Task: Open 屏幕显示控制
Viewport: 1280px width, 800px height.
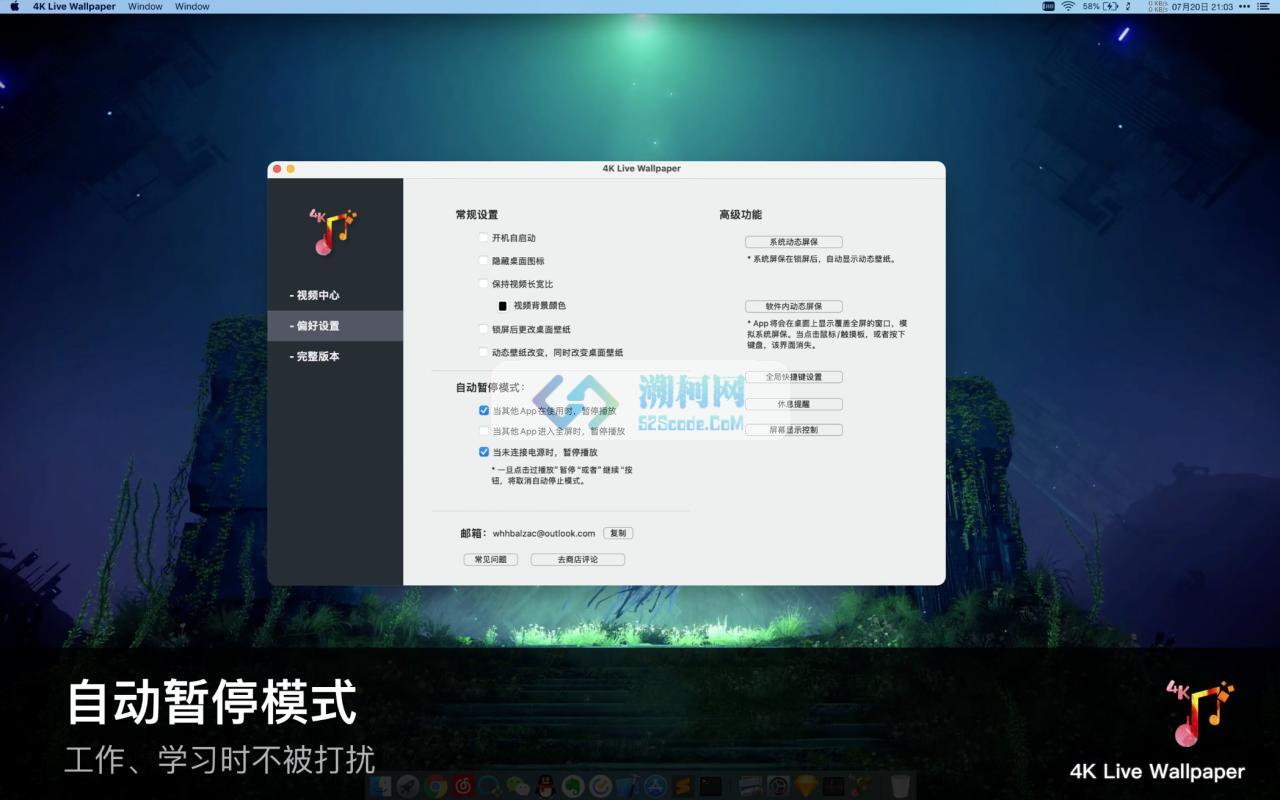Action: pyautogui.click(x=794, y=430)
